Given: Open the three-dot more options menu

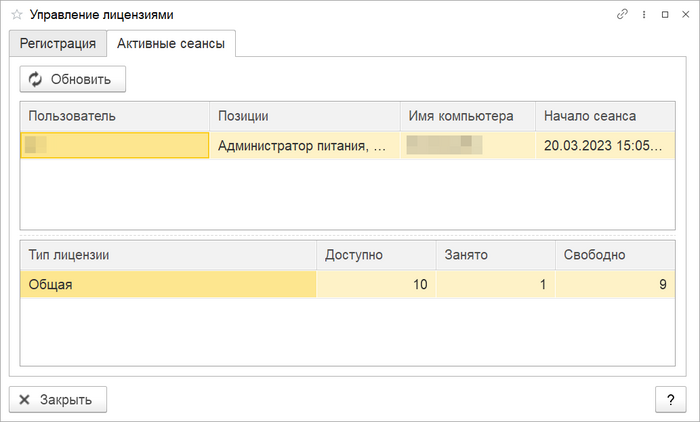Looking at the screenshot, I should pos(643,15).
